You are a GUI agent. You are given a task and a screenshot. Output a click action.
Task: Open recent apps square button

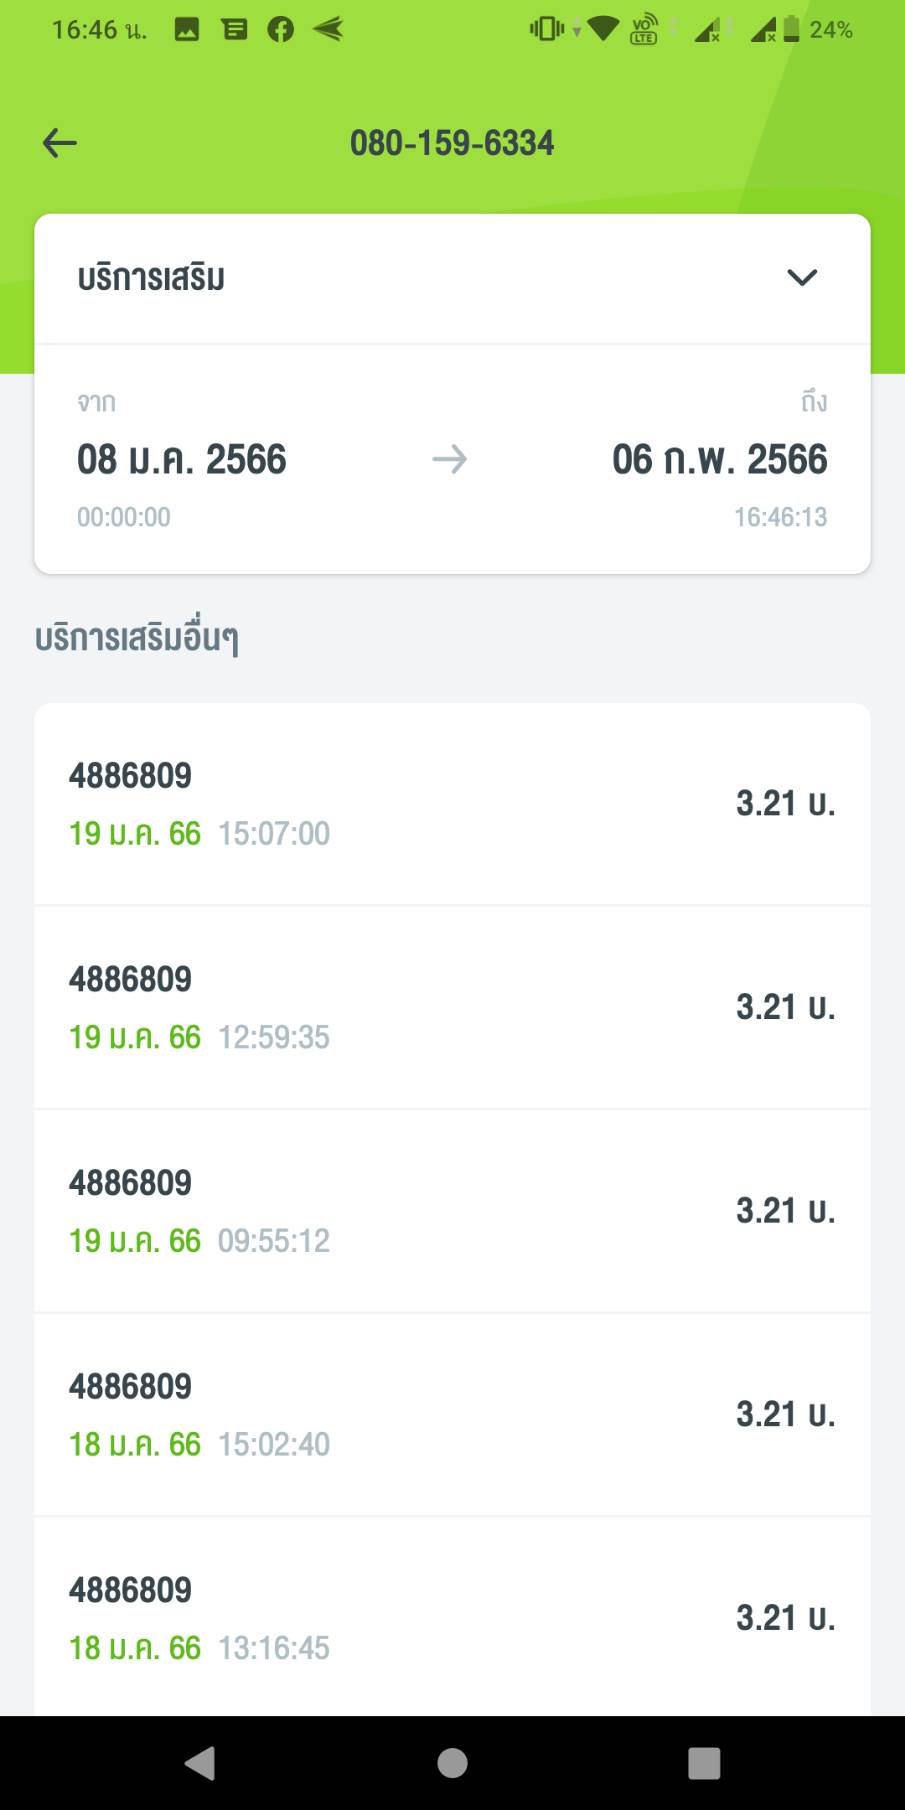coord(704,1762)
